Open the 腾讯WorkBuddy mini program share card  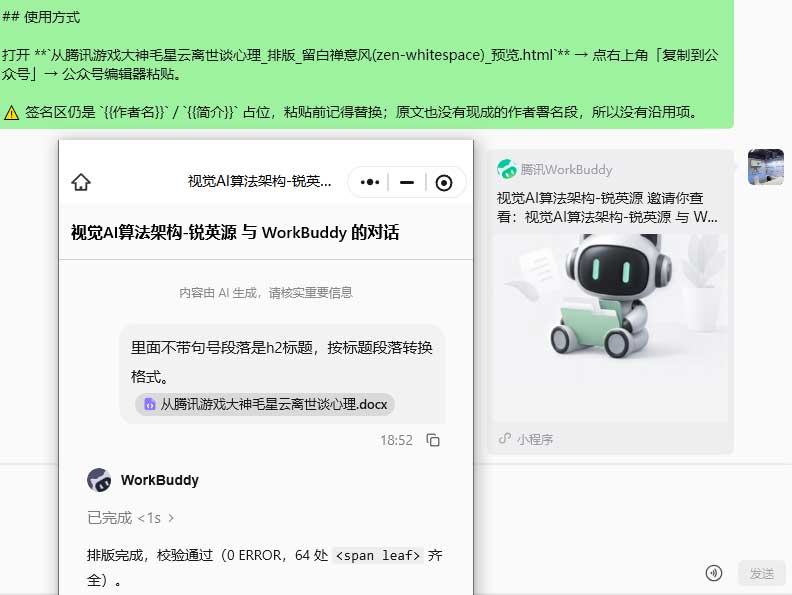point(610,302)
